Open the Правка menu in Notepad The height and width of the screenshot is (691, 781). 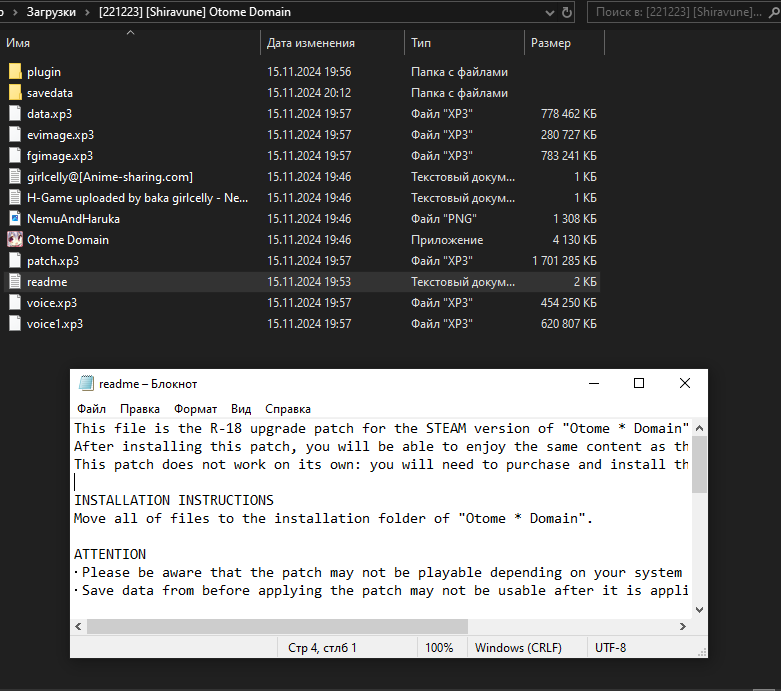point(140,409)
